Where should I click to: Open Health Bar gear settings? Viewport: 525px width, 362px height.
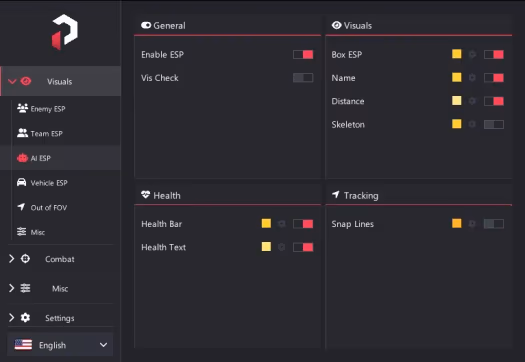(282, 224)
